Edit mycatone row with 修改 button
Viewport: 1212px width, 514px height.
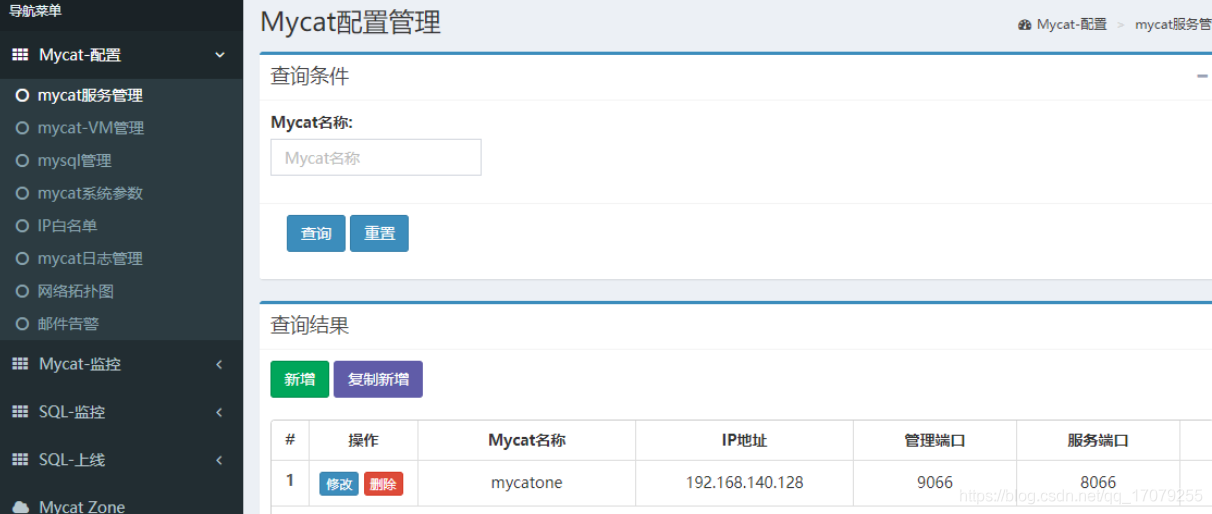339,484
